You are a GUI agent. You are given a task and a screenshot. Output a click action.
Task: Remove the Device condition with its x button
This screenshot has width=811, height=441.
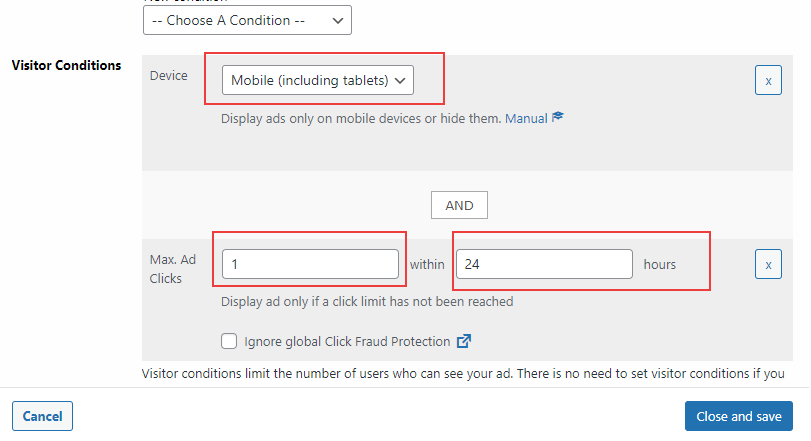pos(768,80)
